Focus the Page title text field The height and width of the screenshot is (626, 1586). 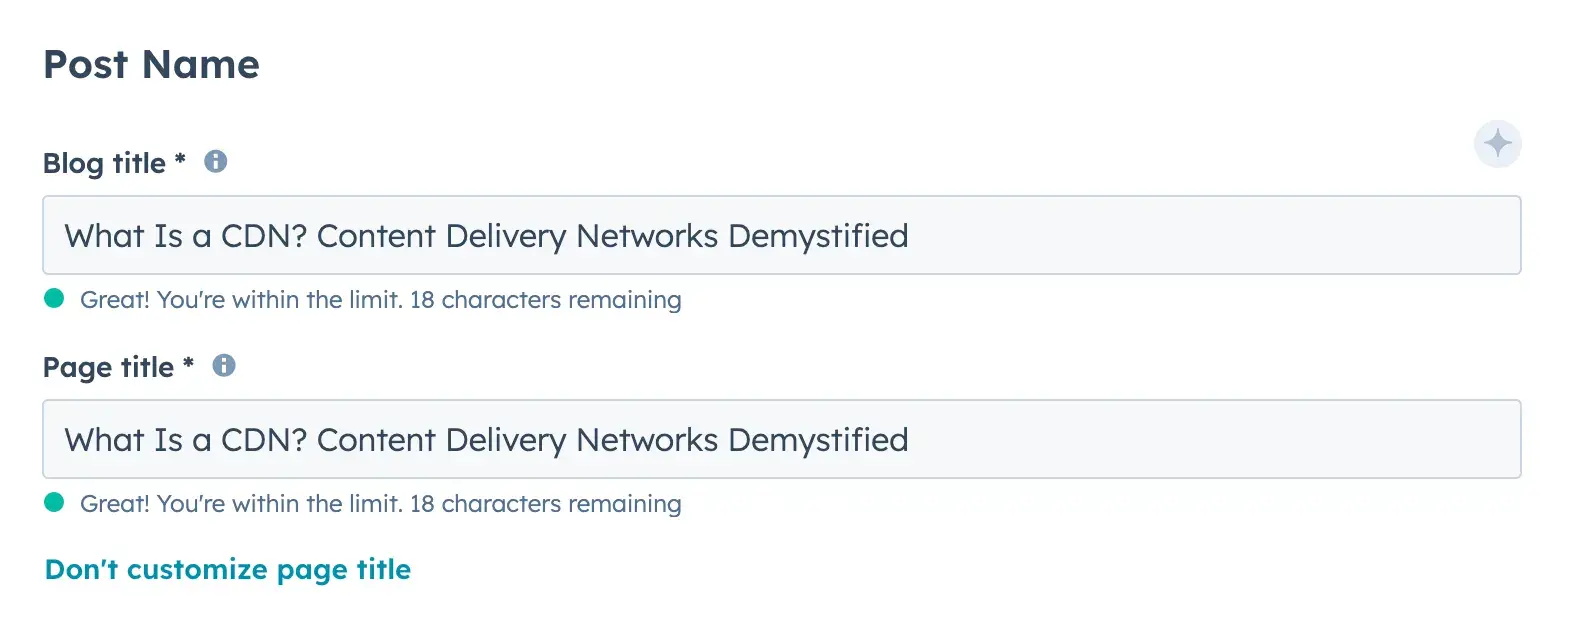tap(1200, 439)
